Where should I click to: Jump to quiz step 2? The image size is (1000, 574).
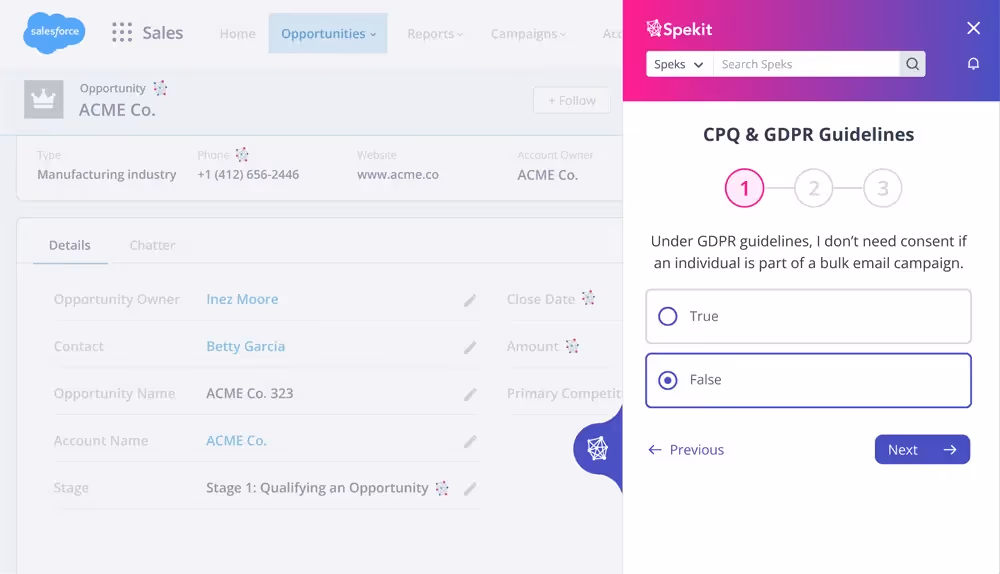[x=814, y=188]
